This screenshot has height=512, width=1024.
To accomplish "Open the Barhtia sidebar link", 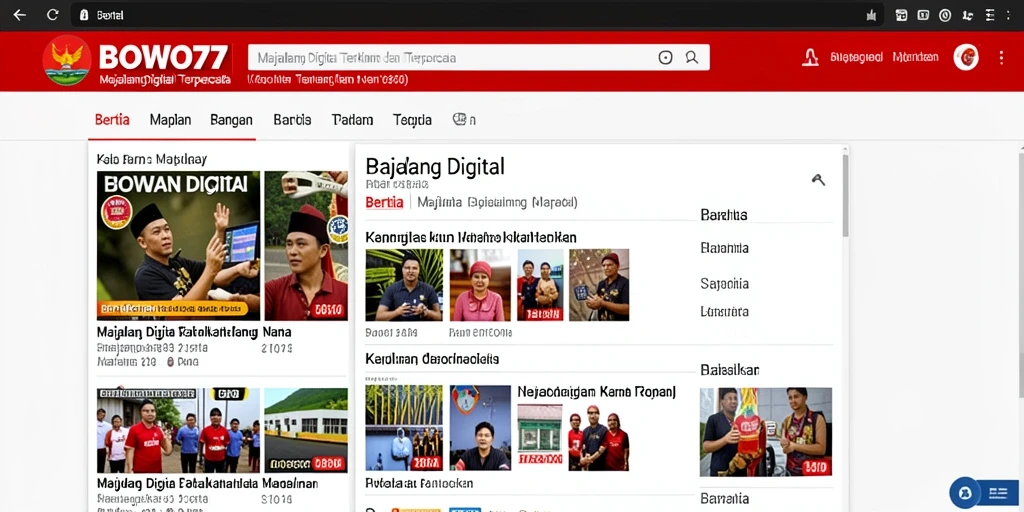I will pyautogui.click(x=724, y=215).
